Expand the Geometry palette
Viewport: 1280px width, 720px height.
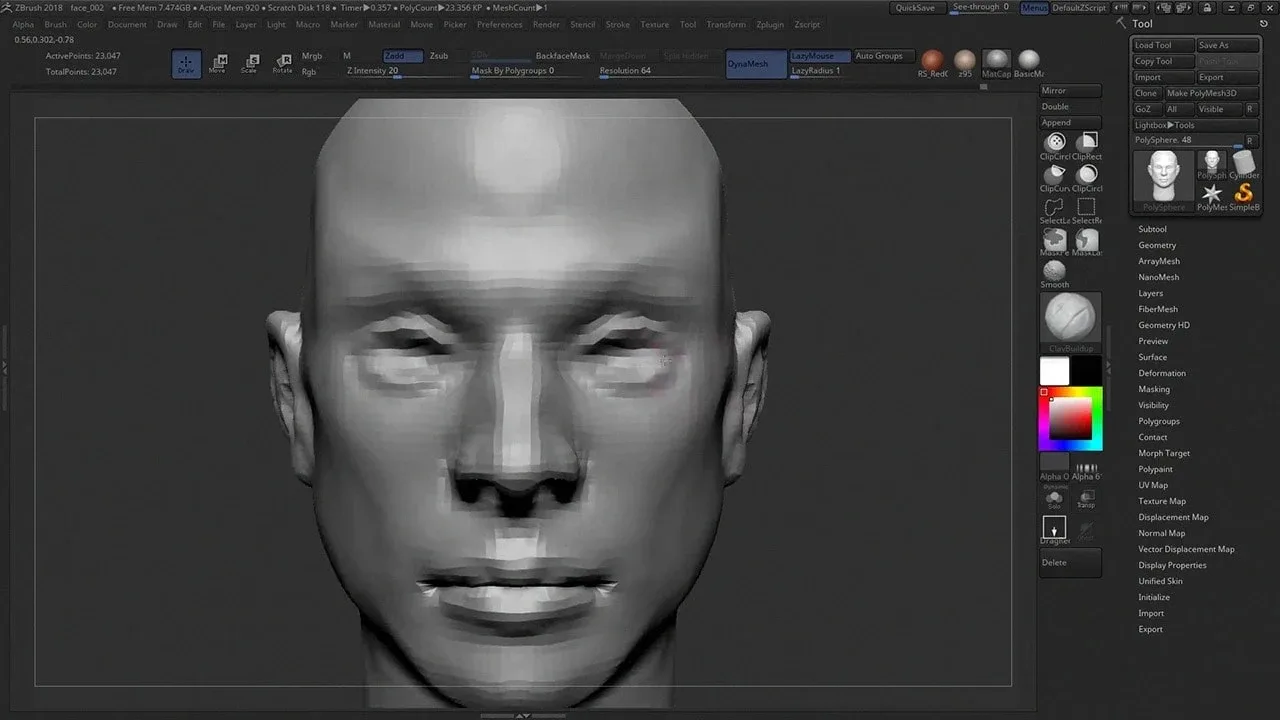pyautogui.click(x=1157, y=245)
